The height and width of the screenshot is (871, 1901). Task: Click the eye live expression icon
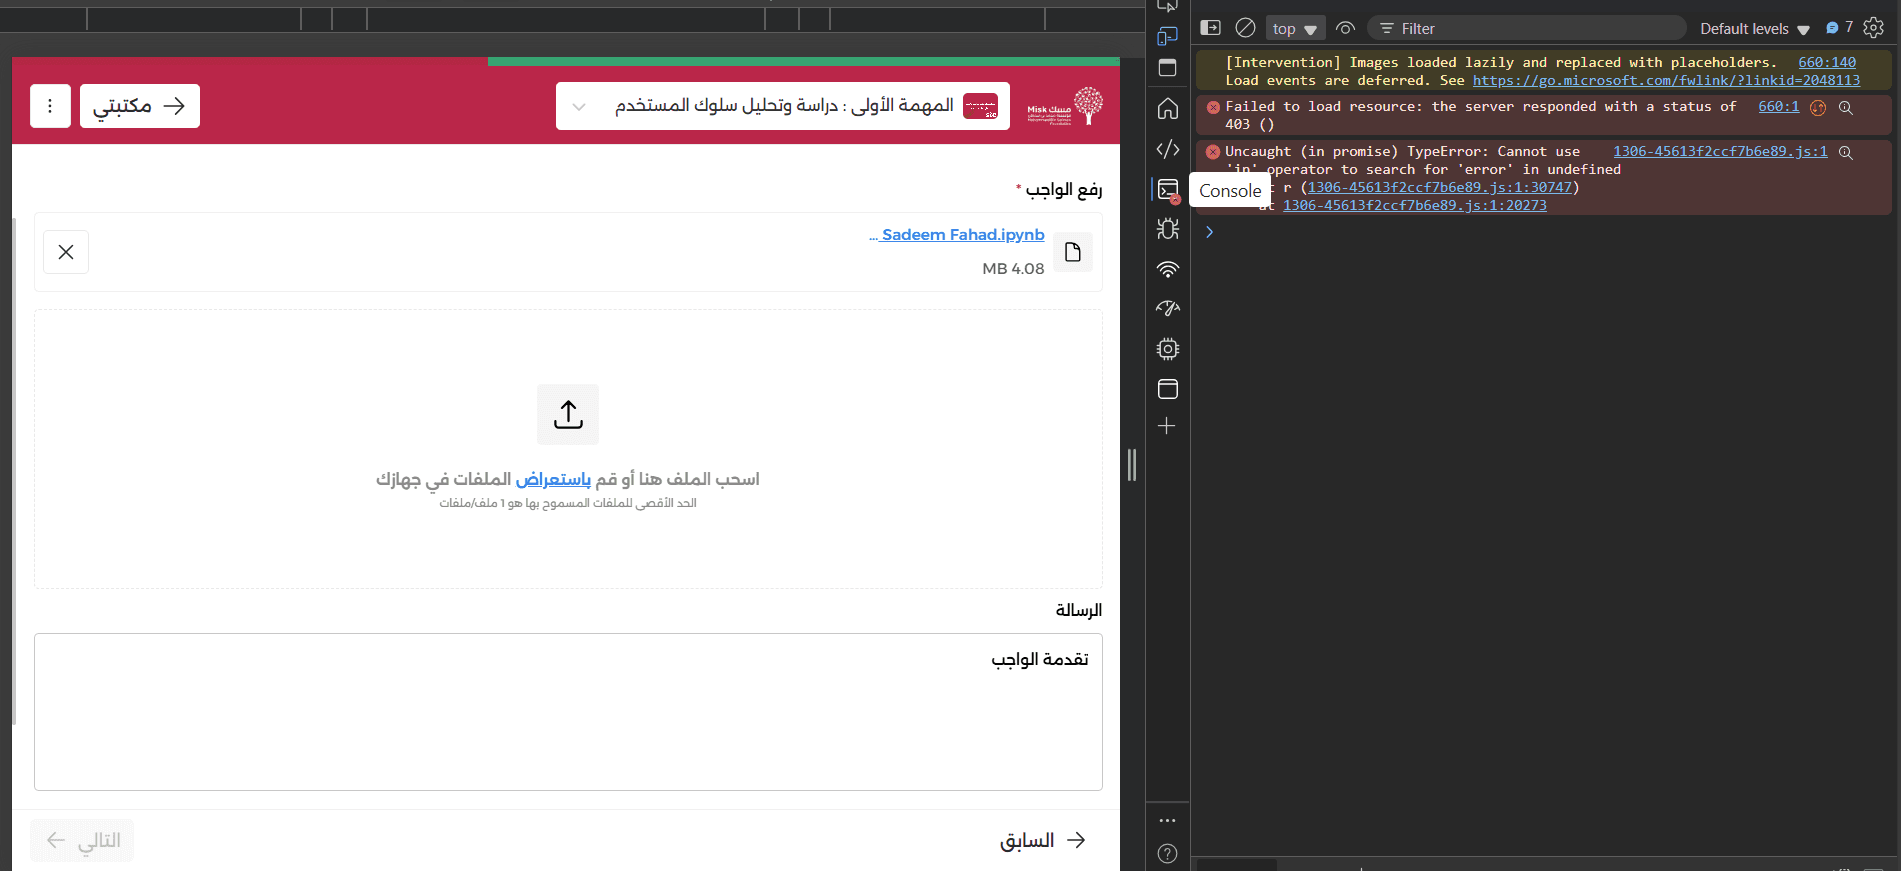(1345, 28)
